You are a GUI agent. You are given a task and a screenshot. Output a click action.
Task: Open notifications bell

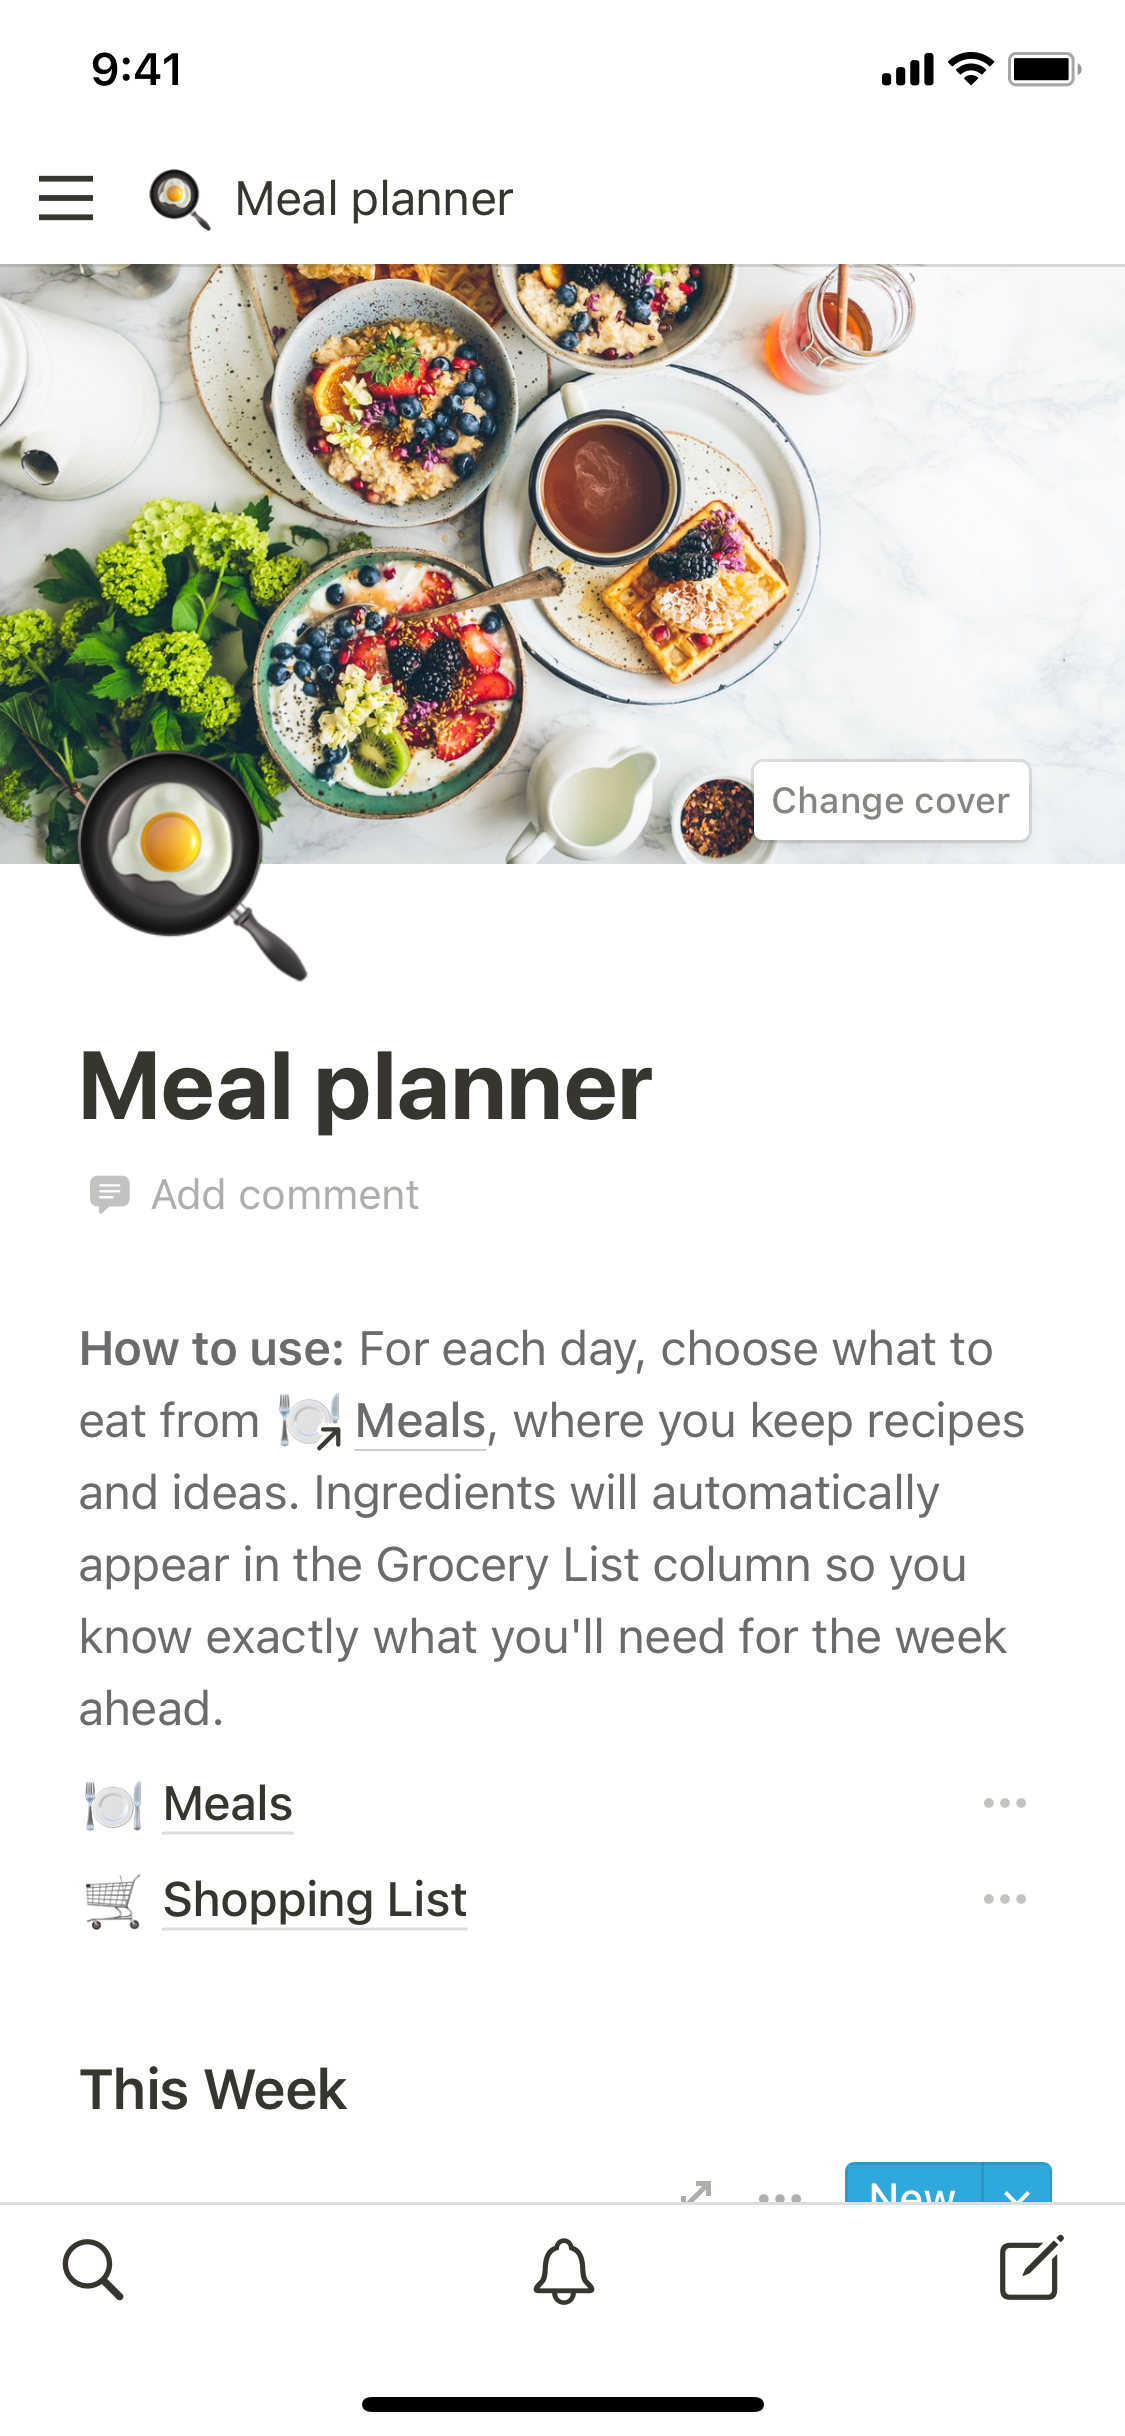pyautogui.click(x=563, y=2270)
